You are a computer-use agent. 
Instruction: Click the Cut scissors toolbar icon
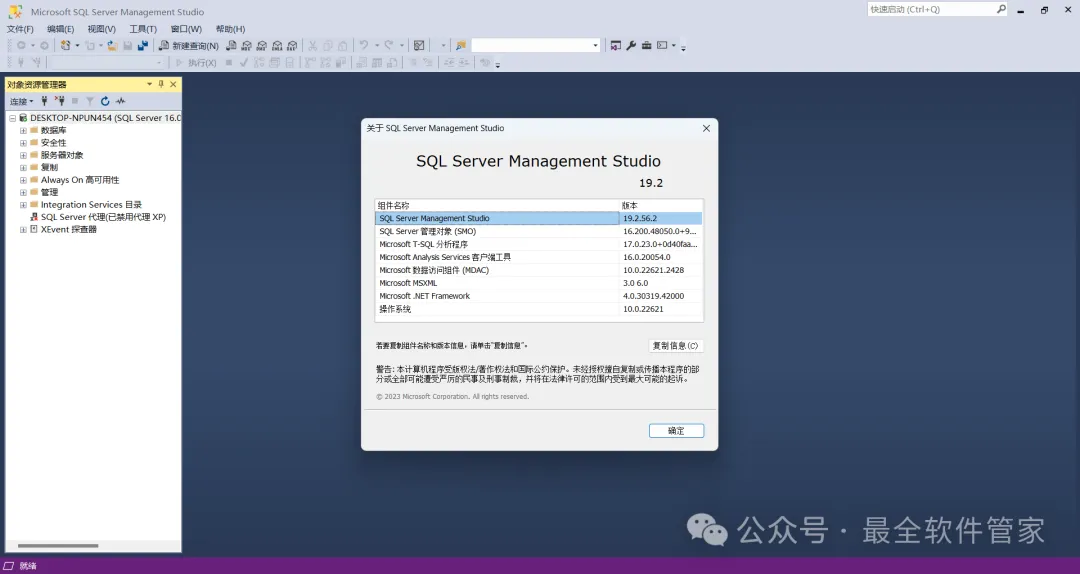pos(312,45)
